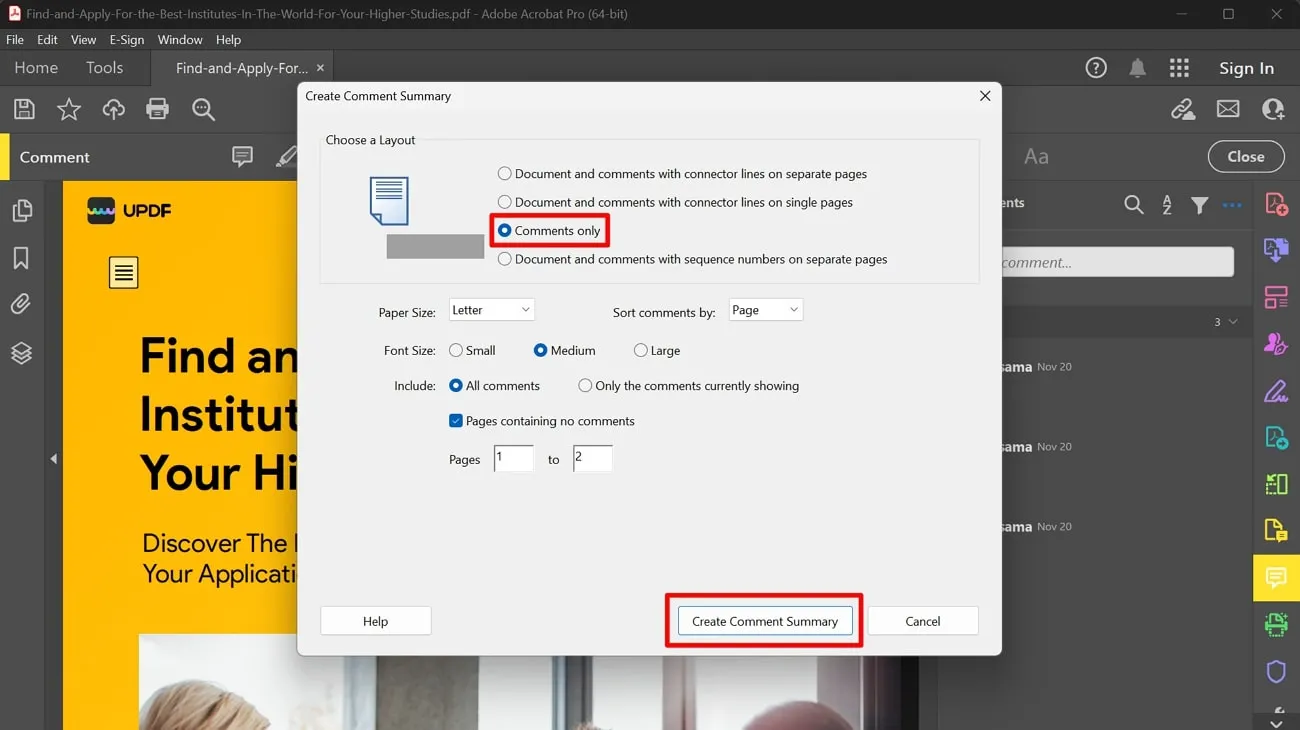Select the sticky note comment tool
The width and height of the screenshot is (1300, 730).
242,157
